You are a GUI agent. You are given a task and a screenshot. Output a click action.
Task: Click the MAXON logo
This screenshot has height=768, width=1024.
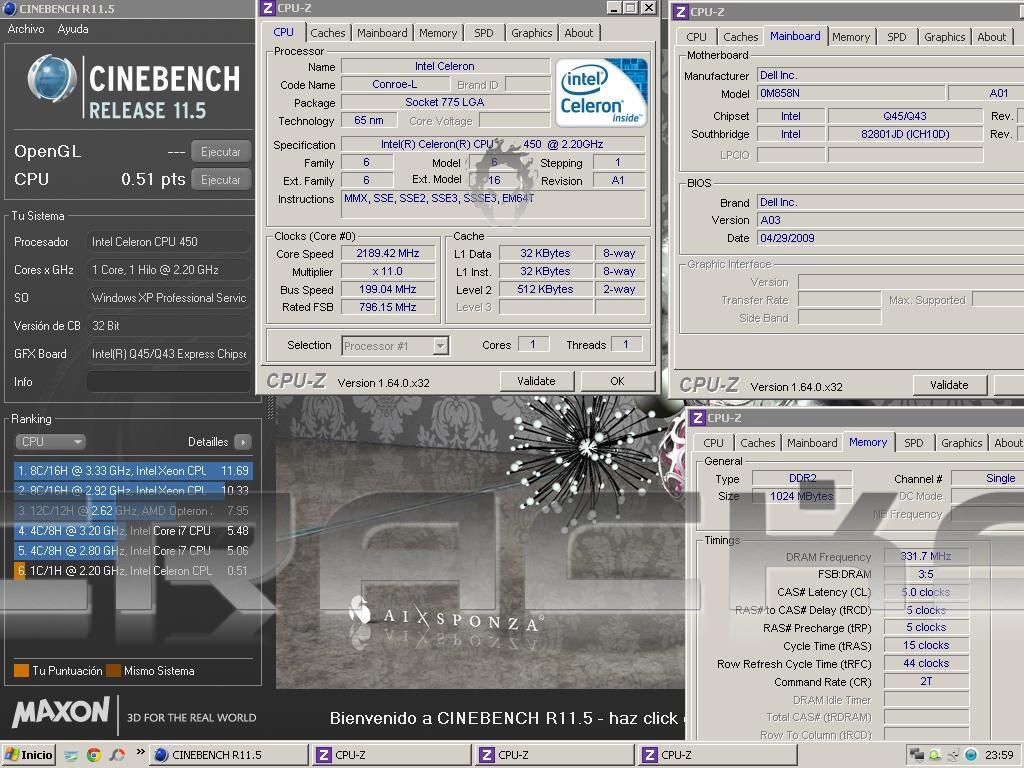click(x=61, y=713)
